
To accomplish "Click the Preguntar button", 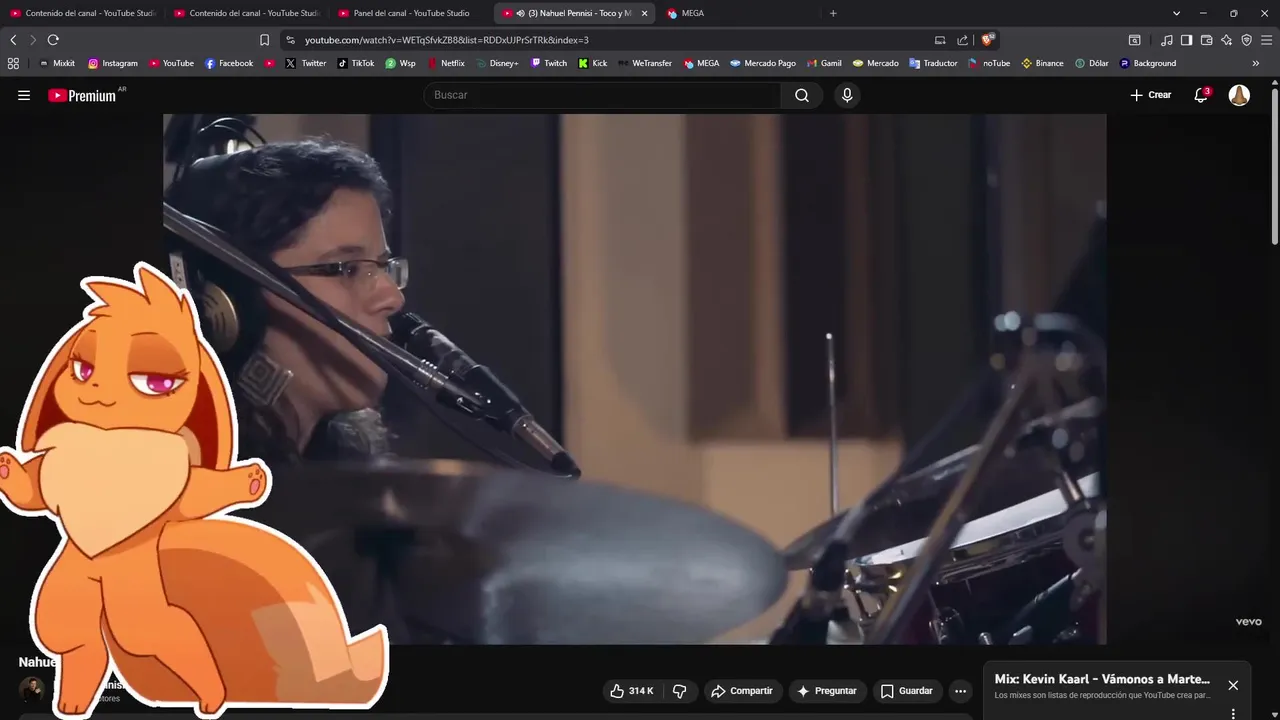I will pos(827,691).
